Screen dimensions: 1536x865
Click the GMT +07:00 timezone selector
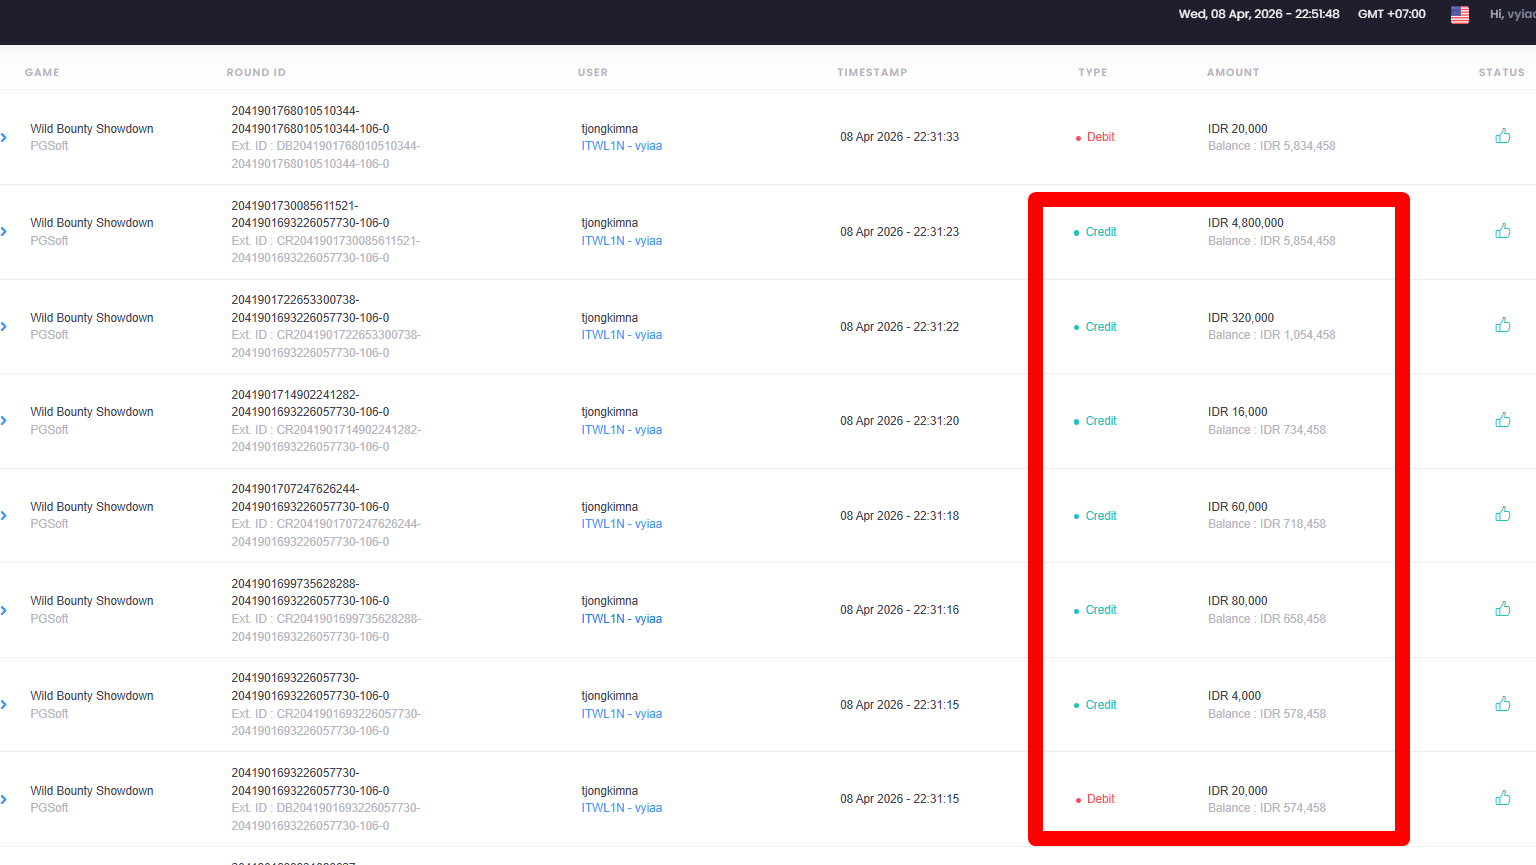click(1391, 14)
